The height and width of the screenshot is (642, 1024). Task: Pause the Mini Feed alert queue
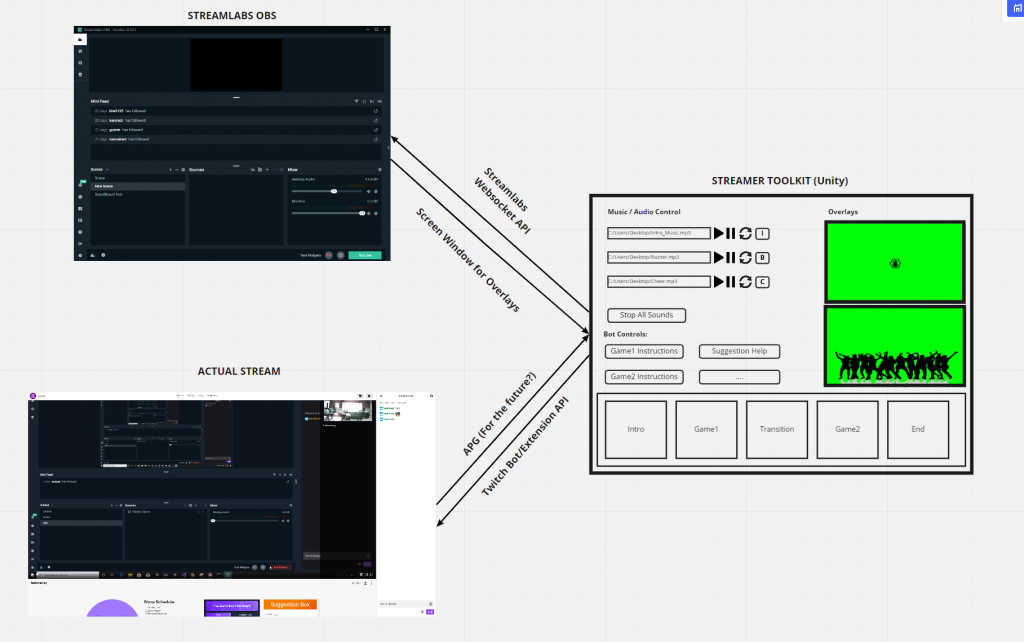(364, 101)
